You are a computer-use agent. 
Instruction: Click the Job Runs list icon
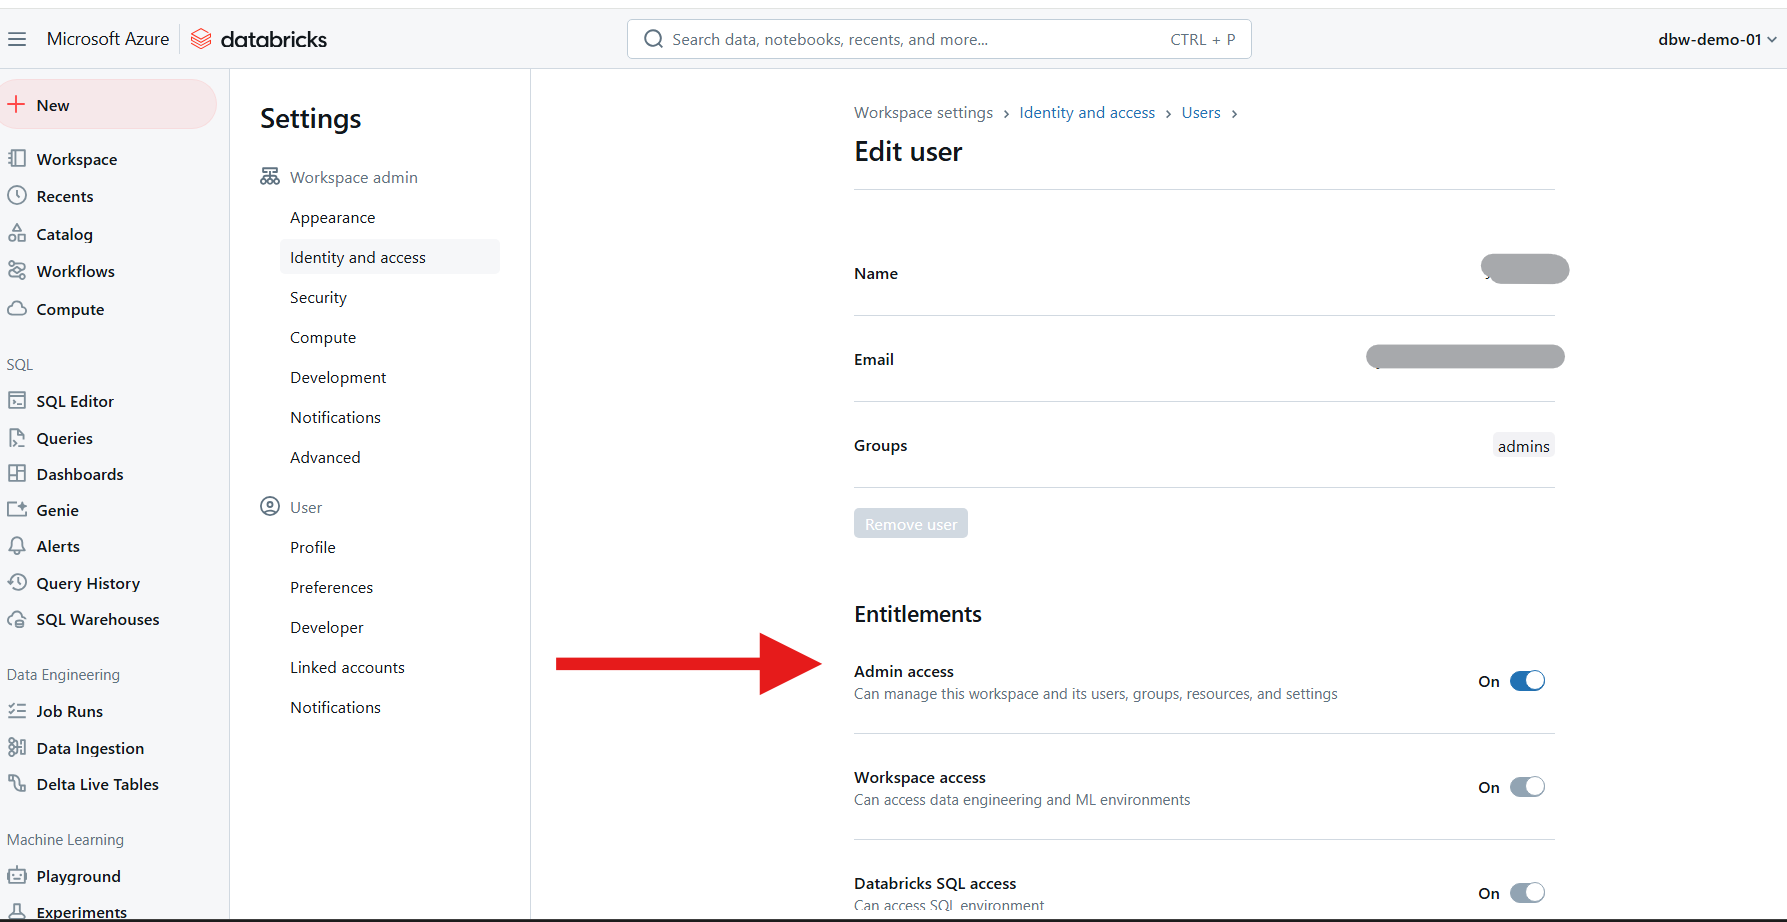pyautogui.click(x=17, y=710)
